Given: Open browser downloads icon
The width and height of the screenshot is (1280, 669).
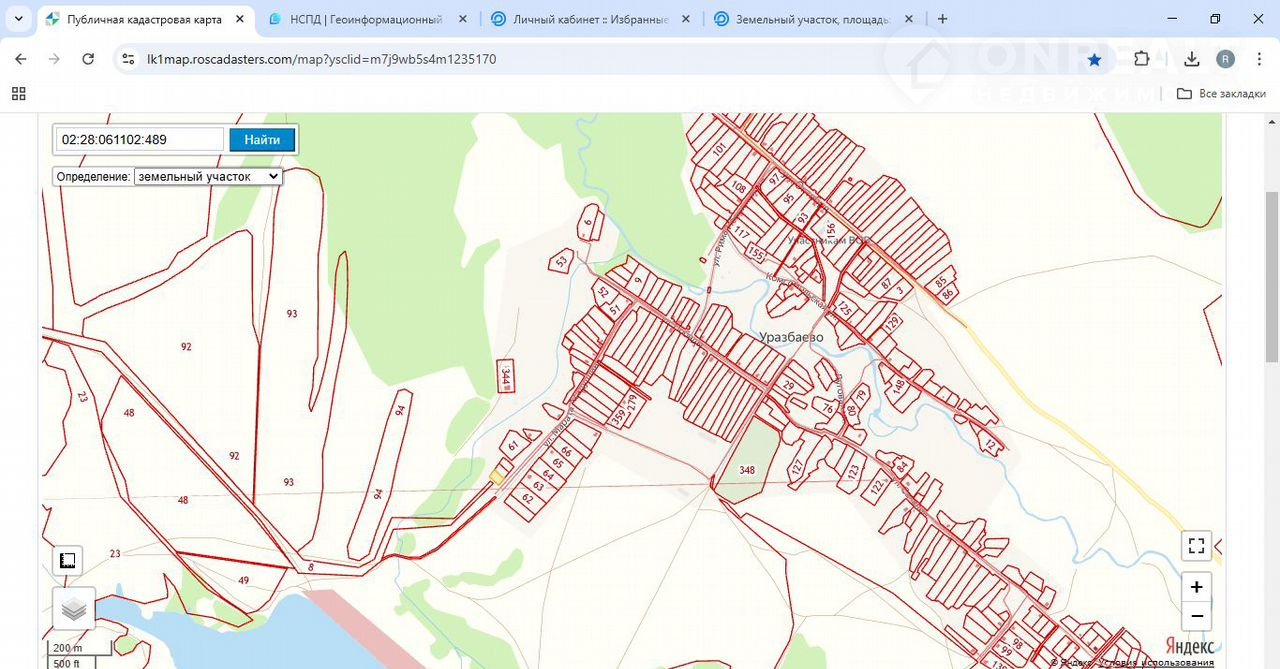Looking at the screenshot, I should (x=1191, y=60).
